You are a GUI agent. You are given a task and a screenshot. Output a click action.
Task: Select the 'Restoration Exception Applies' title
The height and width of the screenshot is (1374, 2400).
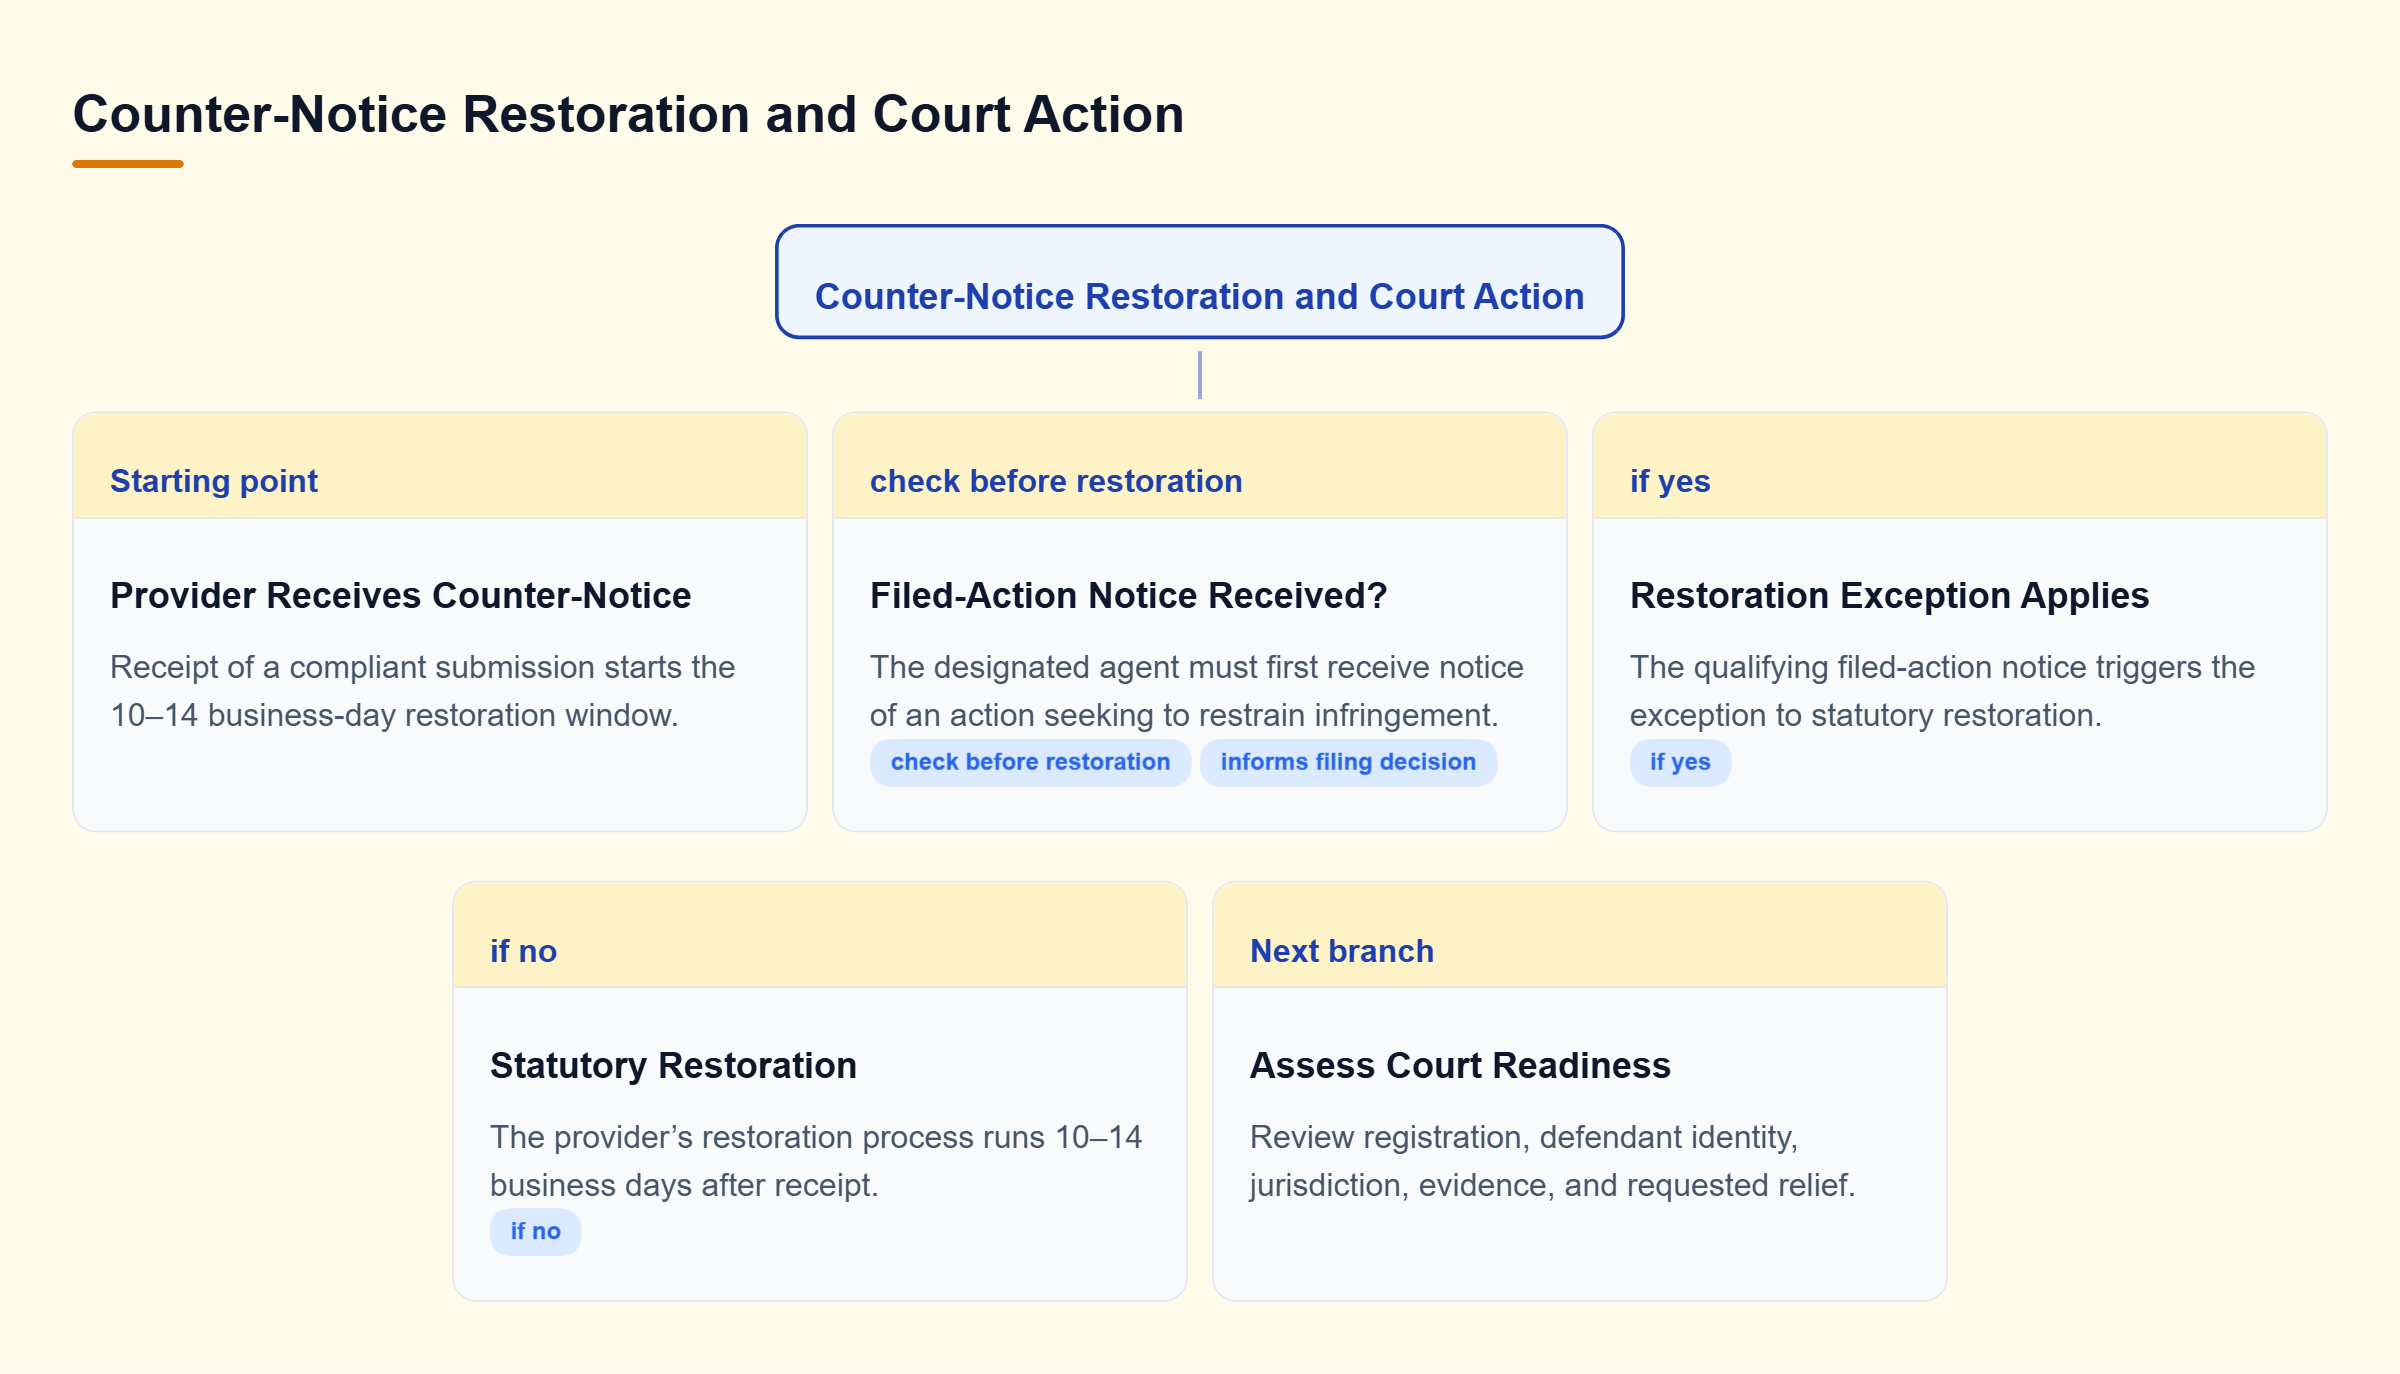click(x=1889, y=595)
